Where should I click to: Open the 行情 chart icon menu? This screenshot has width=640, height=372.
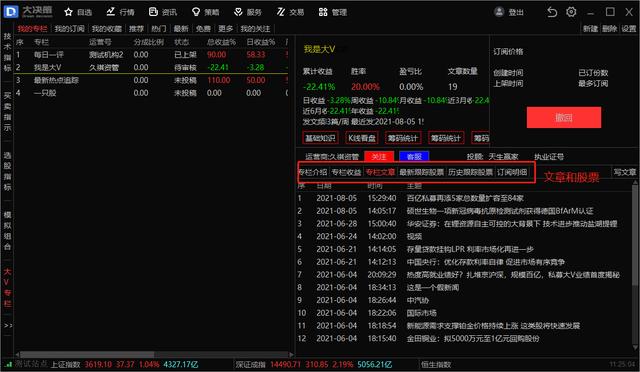pyautogui.click(x=111, y=12)
